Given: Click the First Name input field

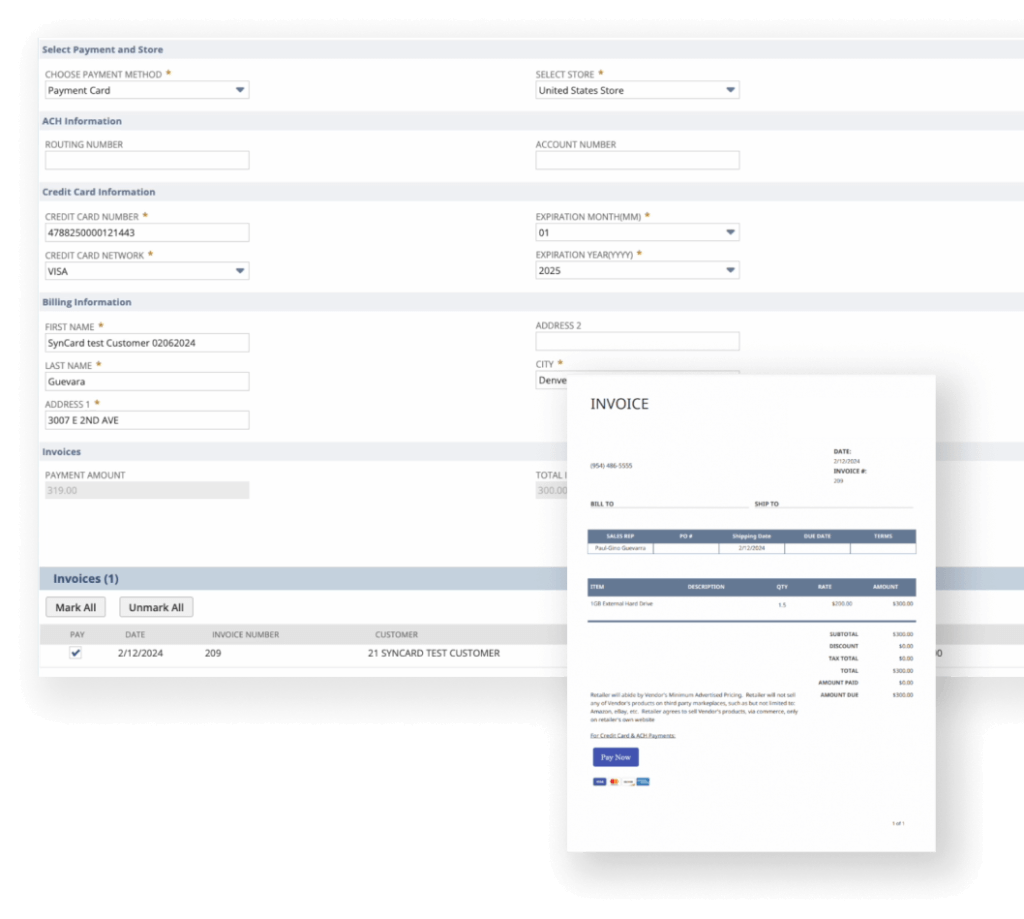Looking at the screenshot, I should tap(147, 343).
